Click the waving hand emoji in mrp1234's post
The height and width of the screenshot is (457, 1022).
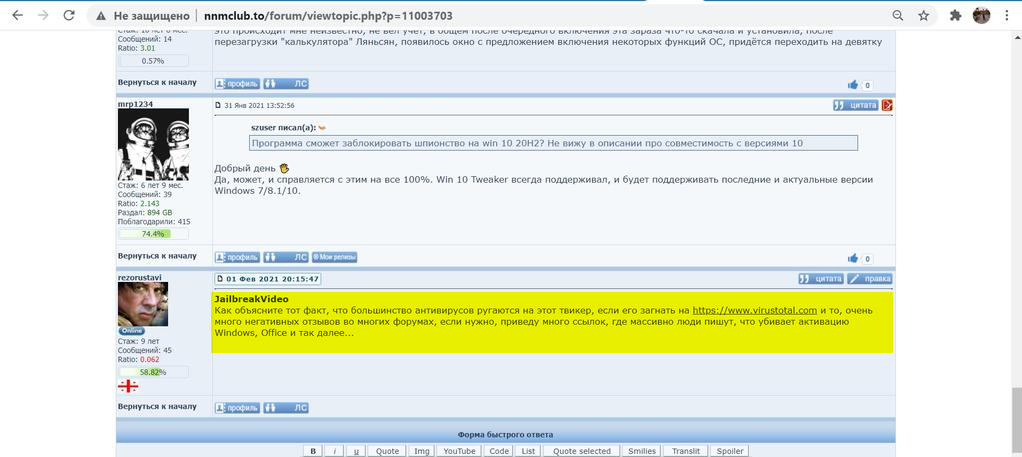[x=284, y=168]
